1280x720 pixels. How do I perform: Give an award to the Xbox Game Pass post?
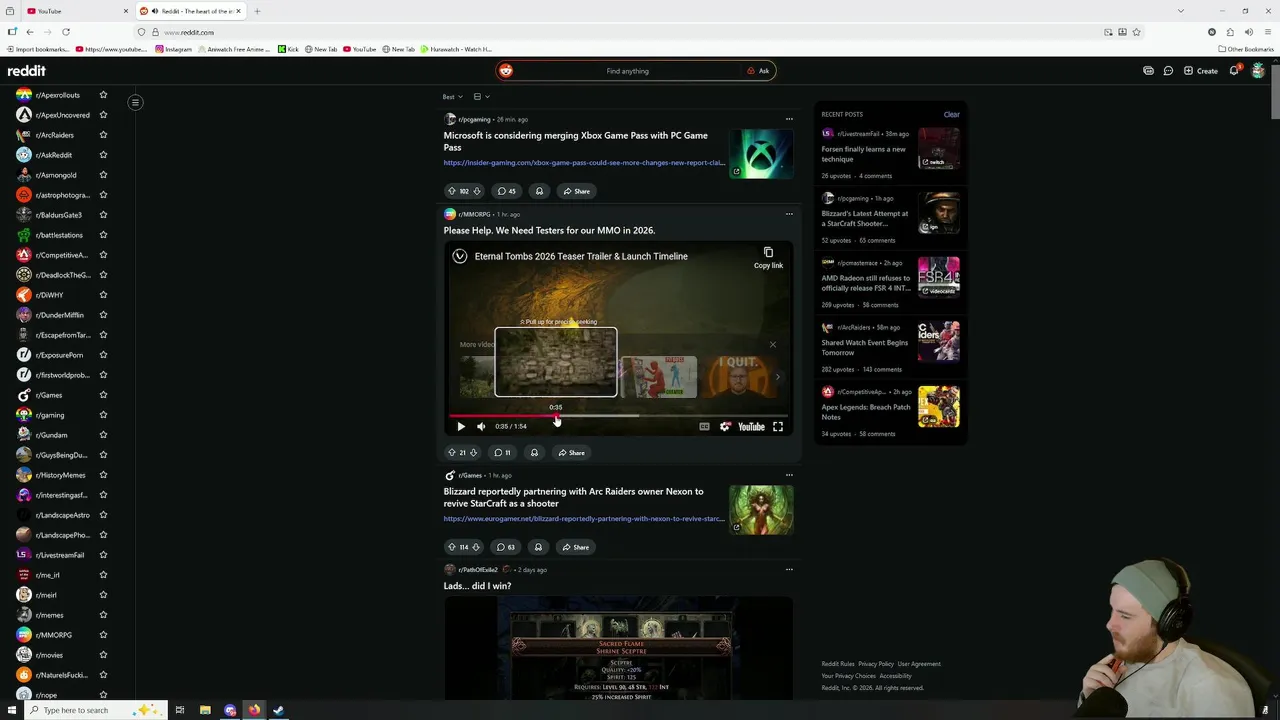(539, 191)
